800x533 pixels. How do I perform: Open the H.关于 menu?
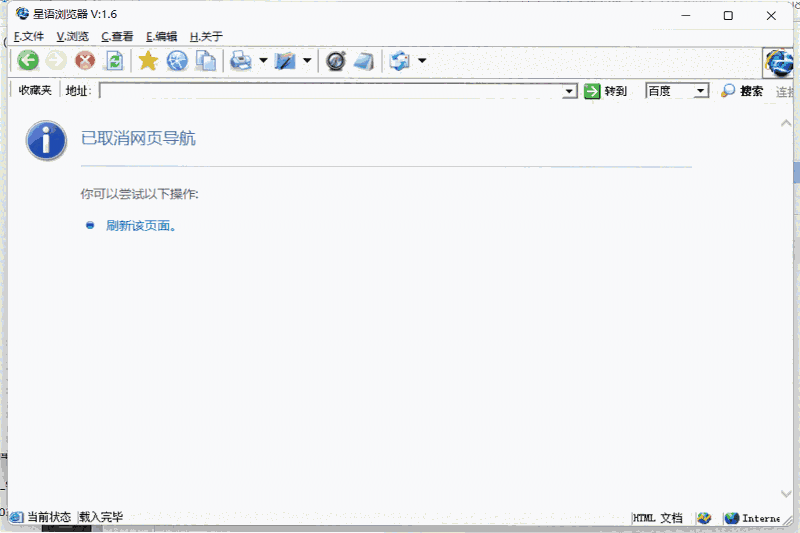(x=206, y=37)
